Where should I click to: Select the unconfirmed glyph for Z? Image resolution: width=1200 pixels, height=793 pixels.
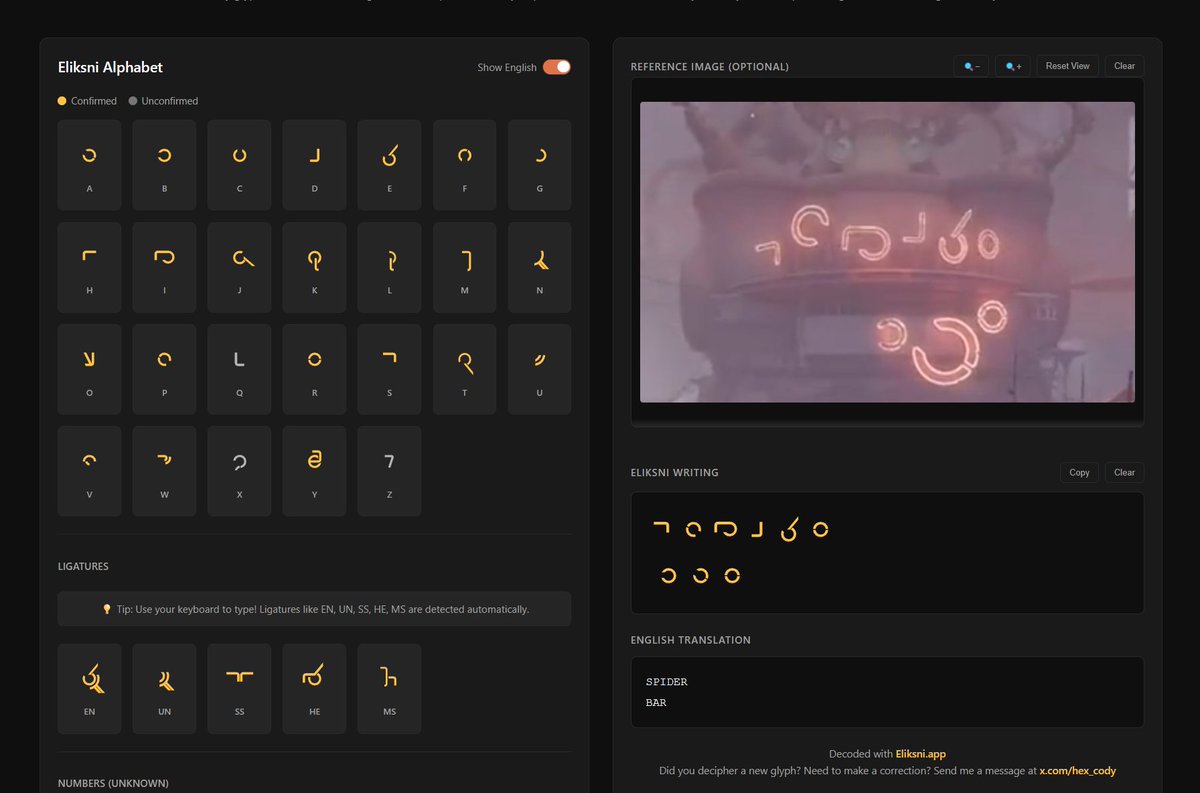389,471
